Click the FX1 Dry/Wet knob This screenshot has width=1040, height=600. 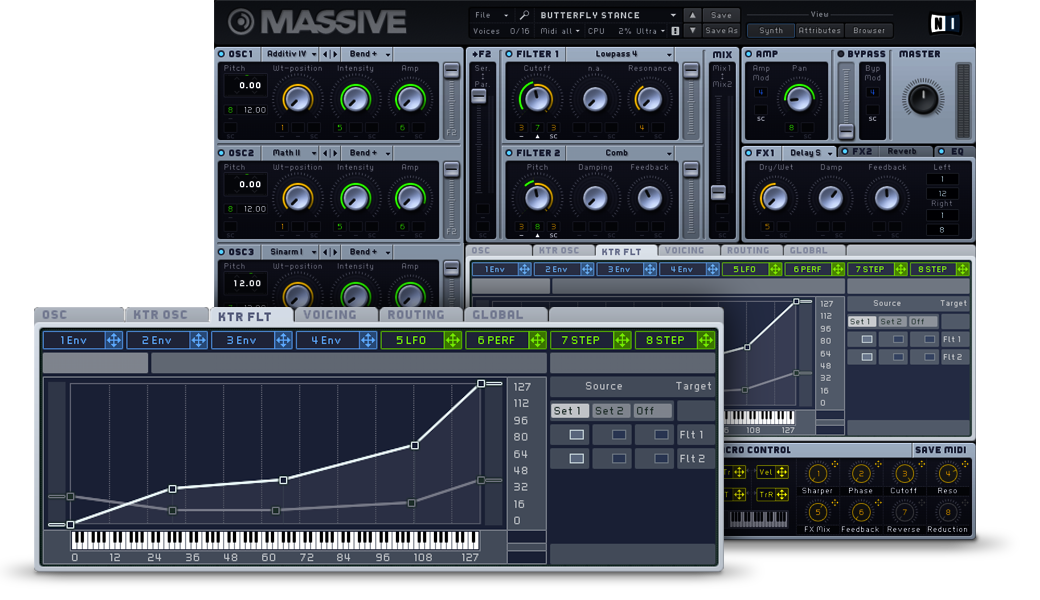774,198
